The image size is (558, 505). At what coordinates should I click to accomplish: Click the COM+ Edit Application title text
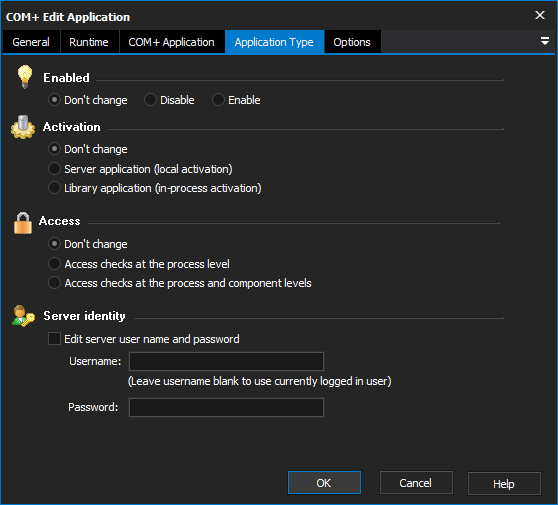(68, 17)
